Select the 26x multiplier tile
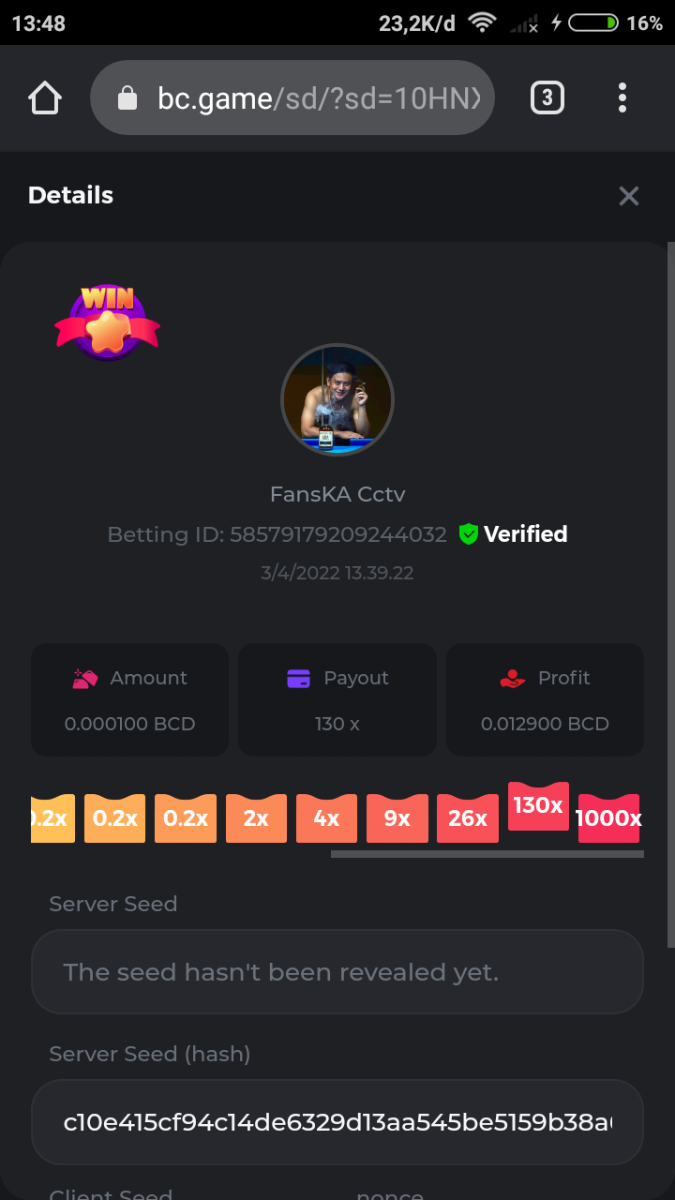Image resolution: width=675 pixels, height=1200 pixels. 467,819
